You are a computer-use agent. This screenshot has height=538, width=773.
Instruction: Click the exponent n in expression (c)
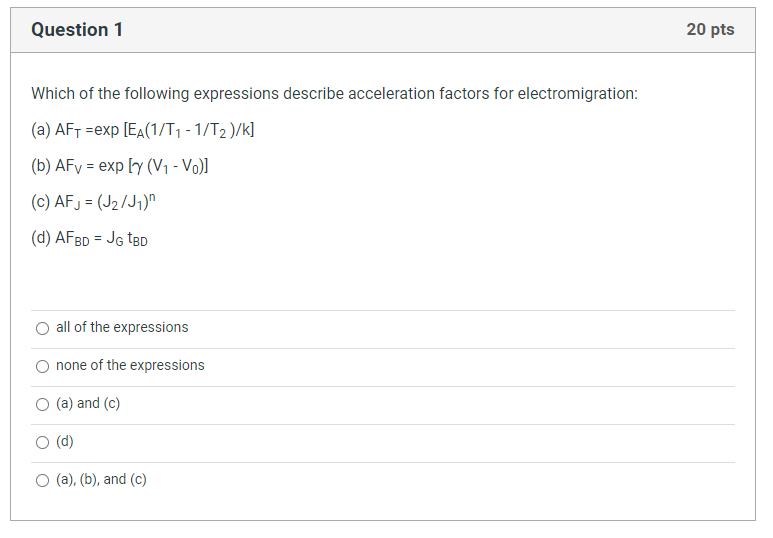click(152, 197)
